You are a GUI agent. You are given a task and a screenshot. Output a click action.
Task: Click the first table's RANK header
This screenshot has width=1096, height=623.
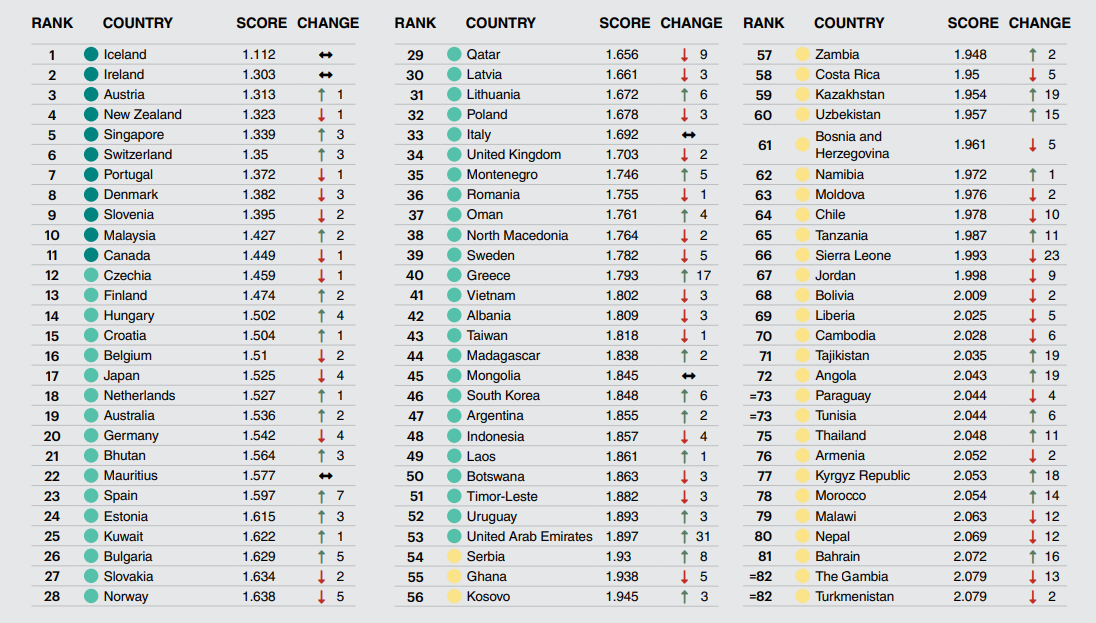[52, 23]
